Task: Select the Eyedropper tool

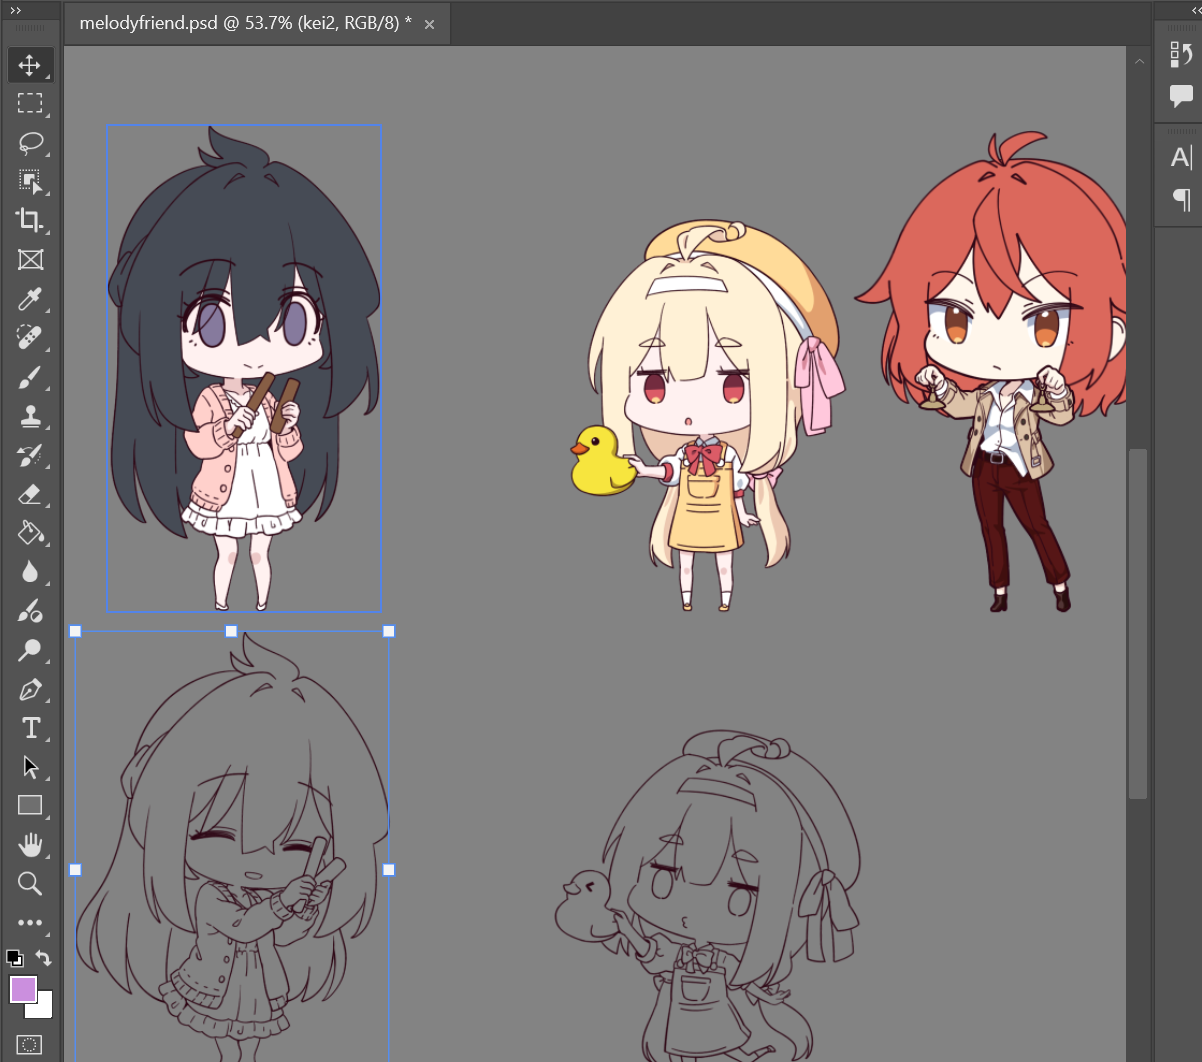Action: point(30,299)
